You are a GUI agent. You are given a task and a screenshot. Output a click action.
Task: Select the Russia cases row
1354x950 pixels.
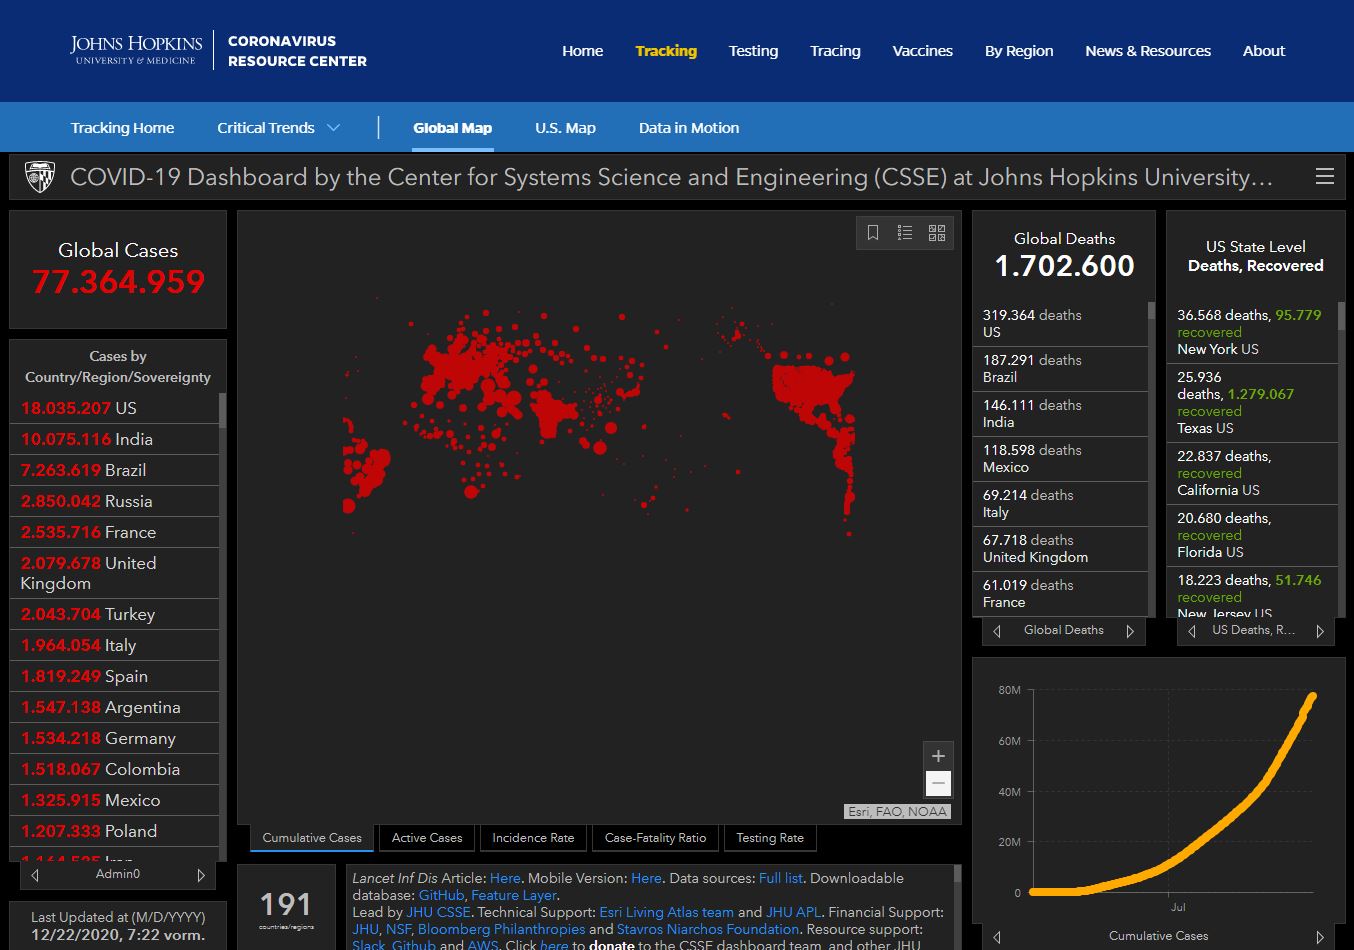[115, 501]
